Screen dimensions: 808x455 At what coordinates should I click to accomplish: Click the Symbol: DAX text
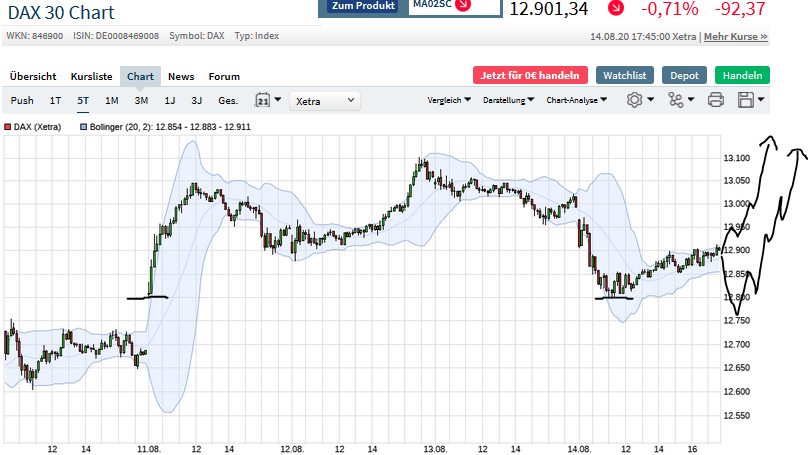197,36
